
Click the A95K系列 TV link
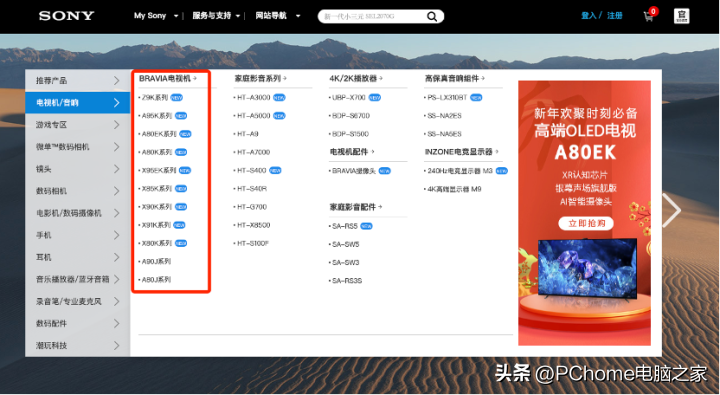coord(157,116)
